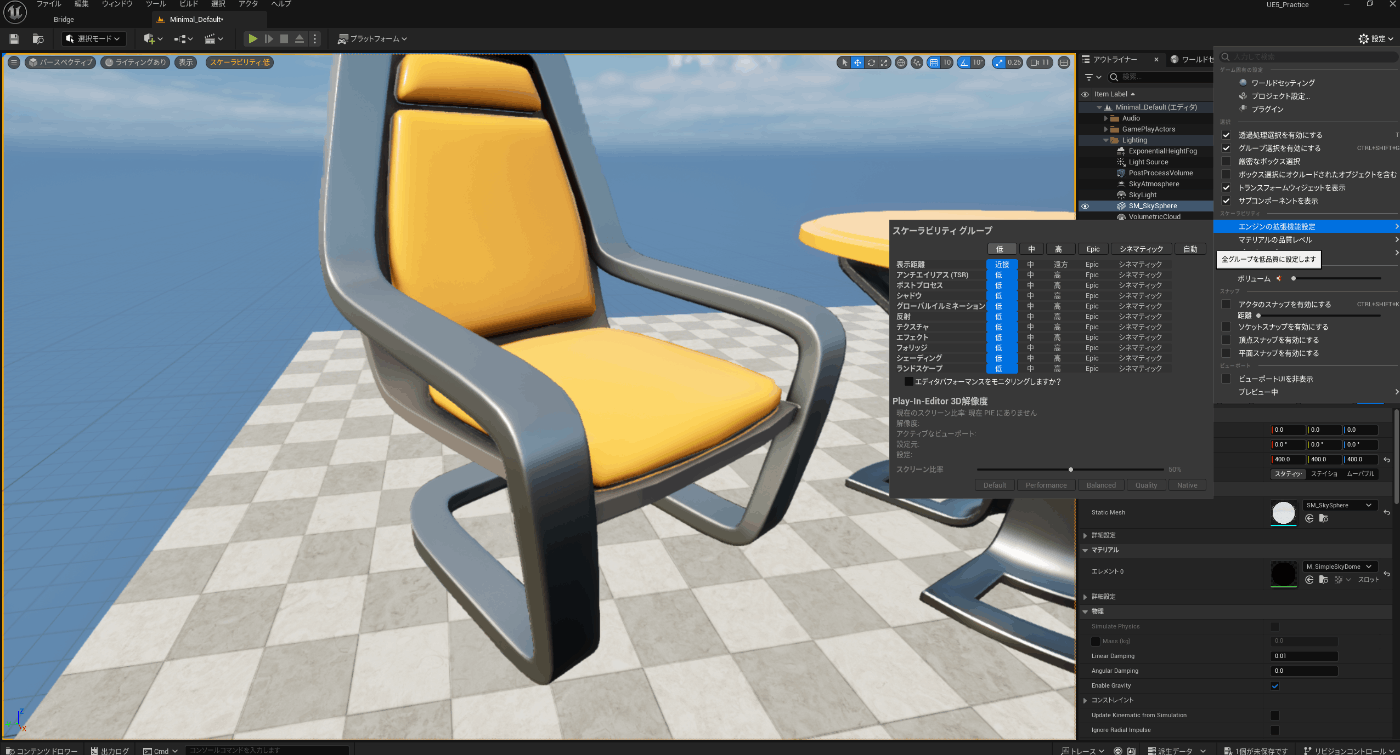This screenshot has width=1400, height=755.
Task: Open ファイル menu
Action: 49,4
